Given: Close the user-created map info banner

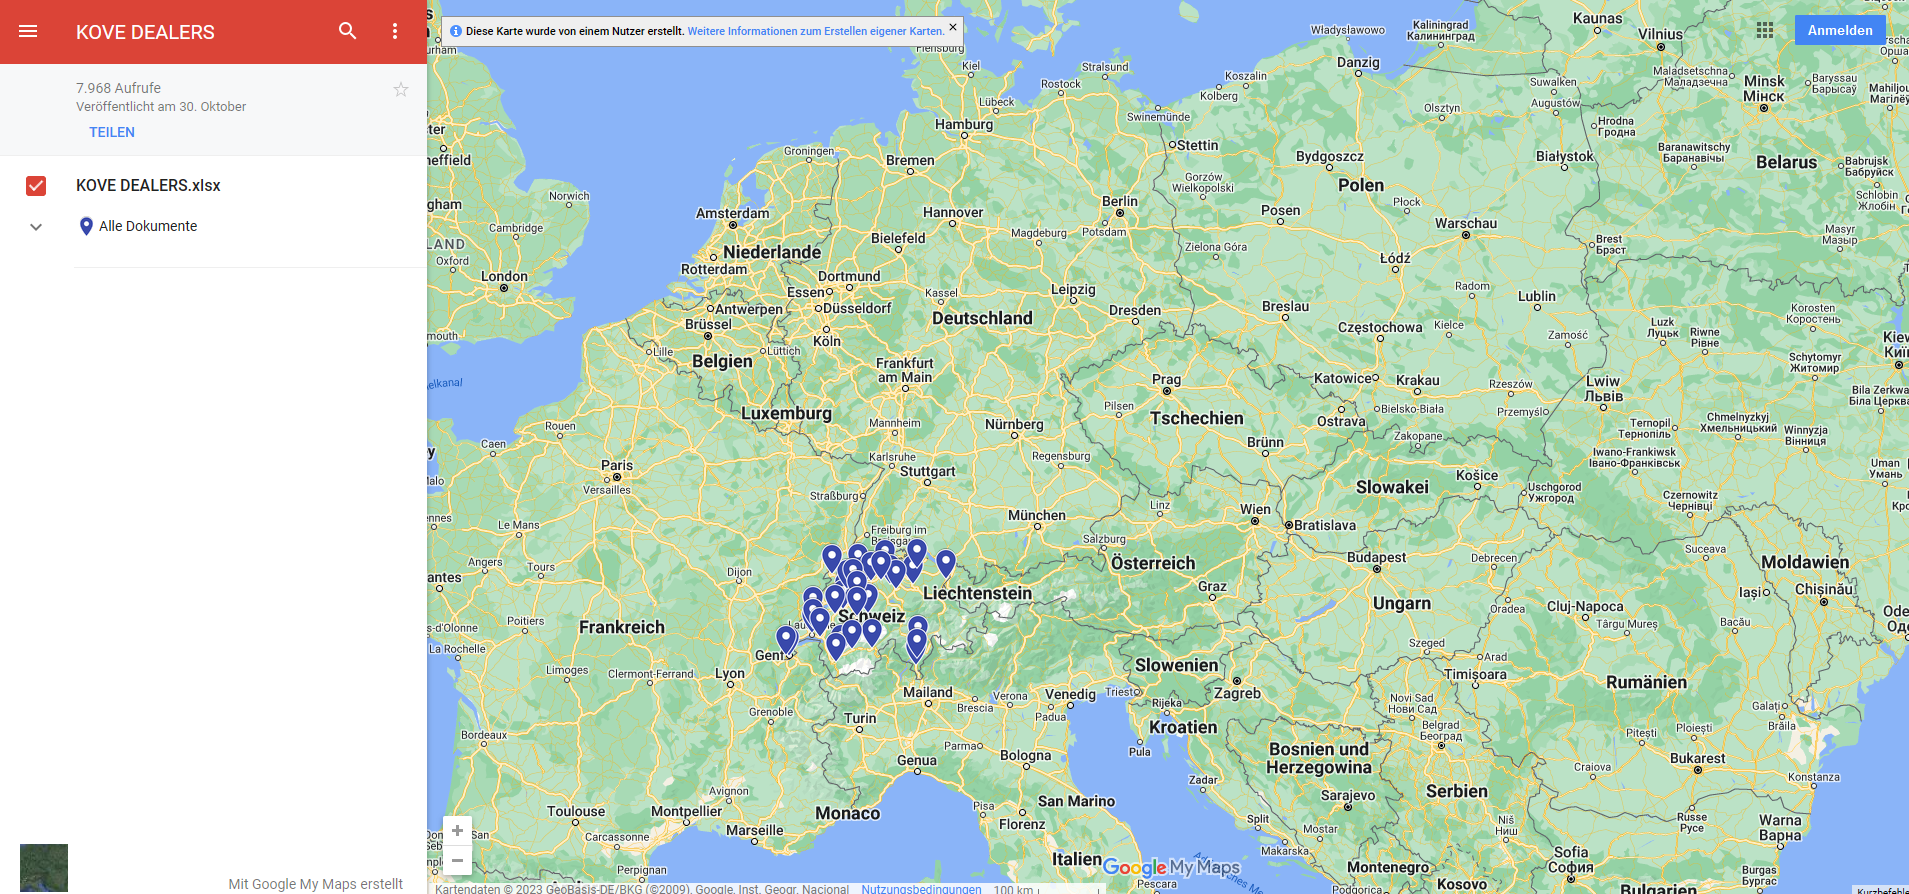Looking at the screenshot, I should [x=952, y=27].
